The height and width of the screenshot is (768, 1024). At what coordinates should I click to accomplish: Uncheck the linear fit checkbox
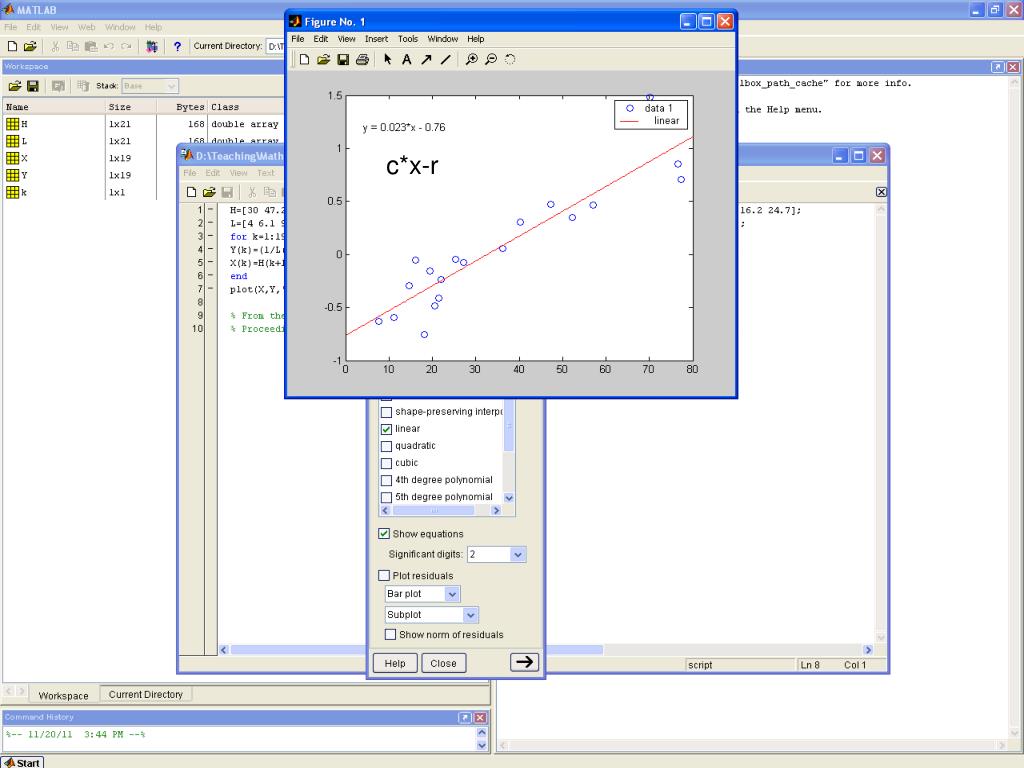coord(386,429)
